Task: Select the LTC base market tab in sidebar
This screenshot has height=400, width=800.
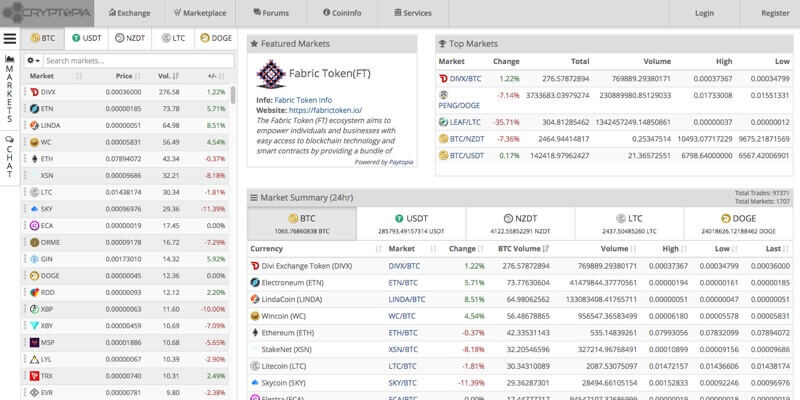Action: tap(173, 38)
